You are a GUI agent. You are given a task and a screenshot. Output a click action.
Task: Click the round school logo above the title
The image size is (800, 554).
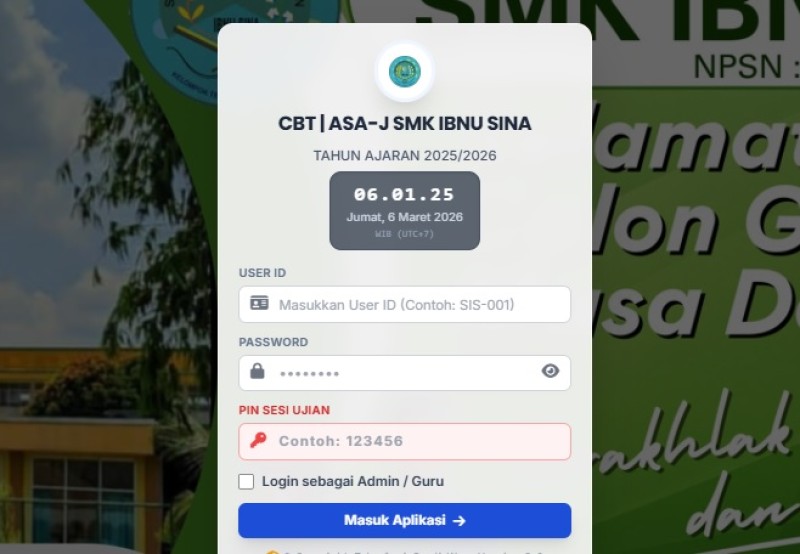pos(405,71)
